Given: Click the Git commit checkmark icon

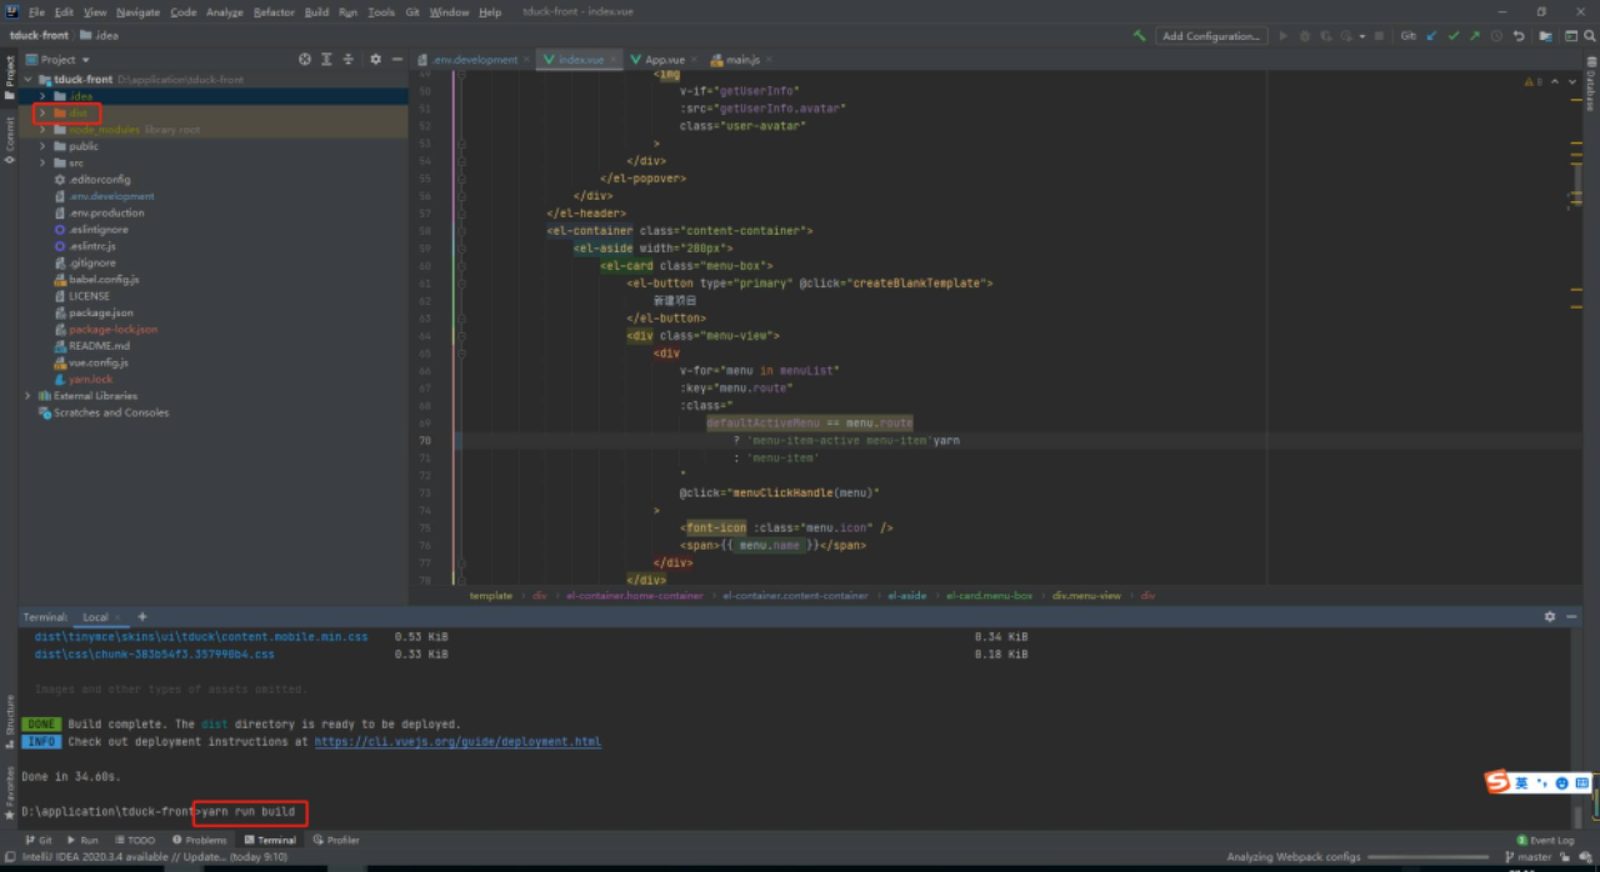Looking at the screenshot, I should pos(1453,36).
